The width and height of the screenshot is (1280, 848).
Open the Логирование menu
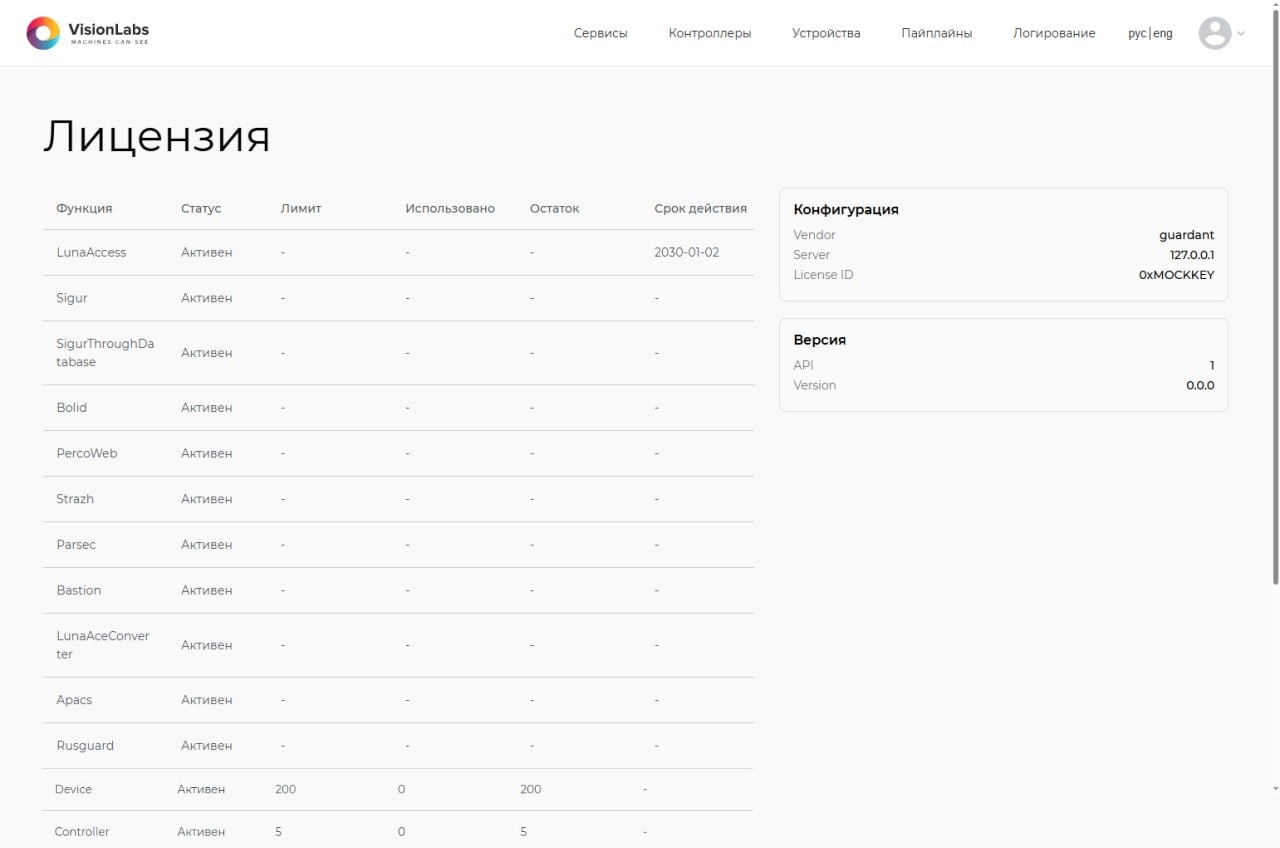(x=1054, y=33)
